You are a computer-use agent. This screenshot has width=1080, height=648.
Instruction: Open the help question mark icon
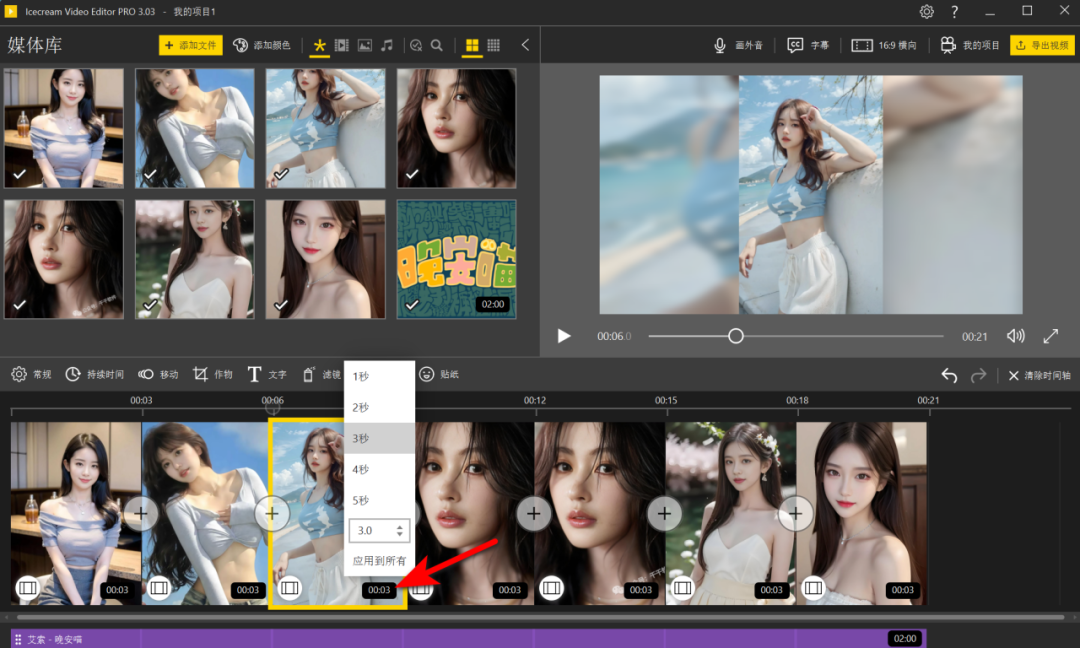(x=954, y=12)
